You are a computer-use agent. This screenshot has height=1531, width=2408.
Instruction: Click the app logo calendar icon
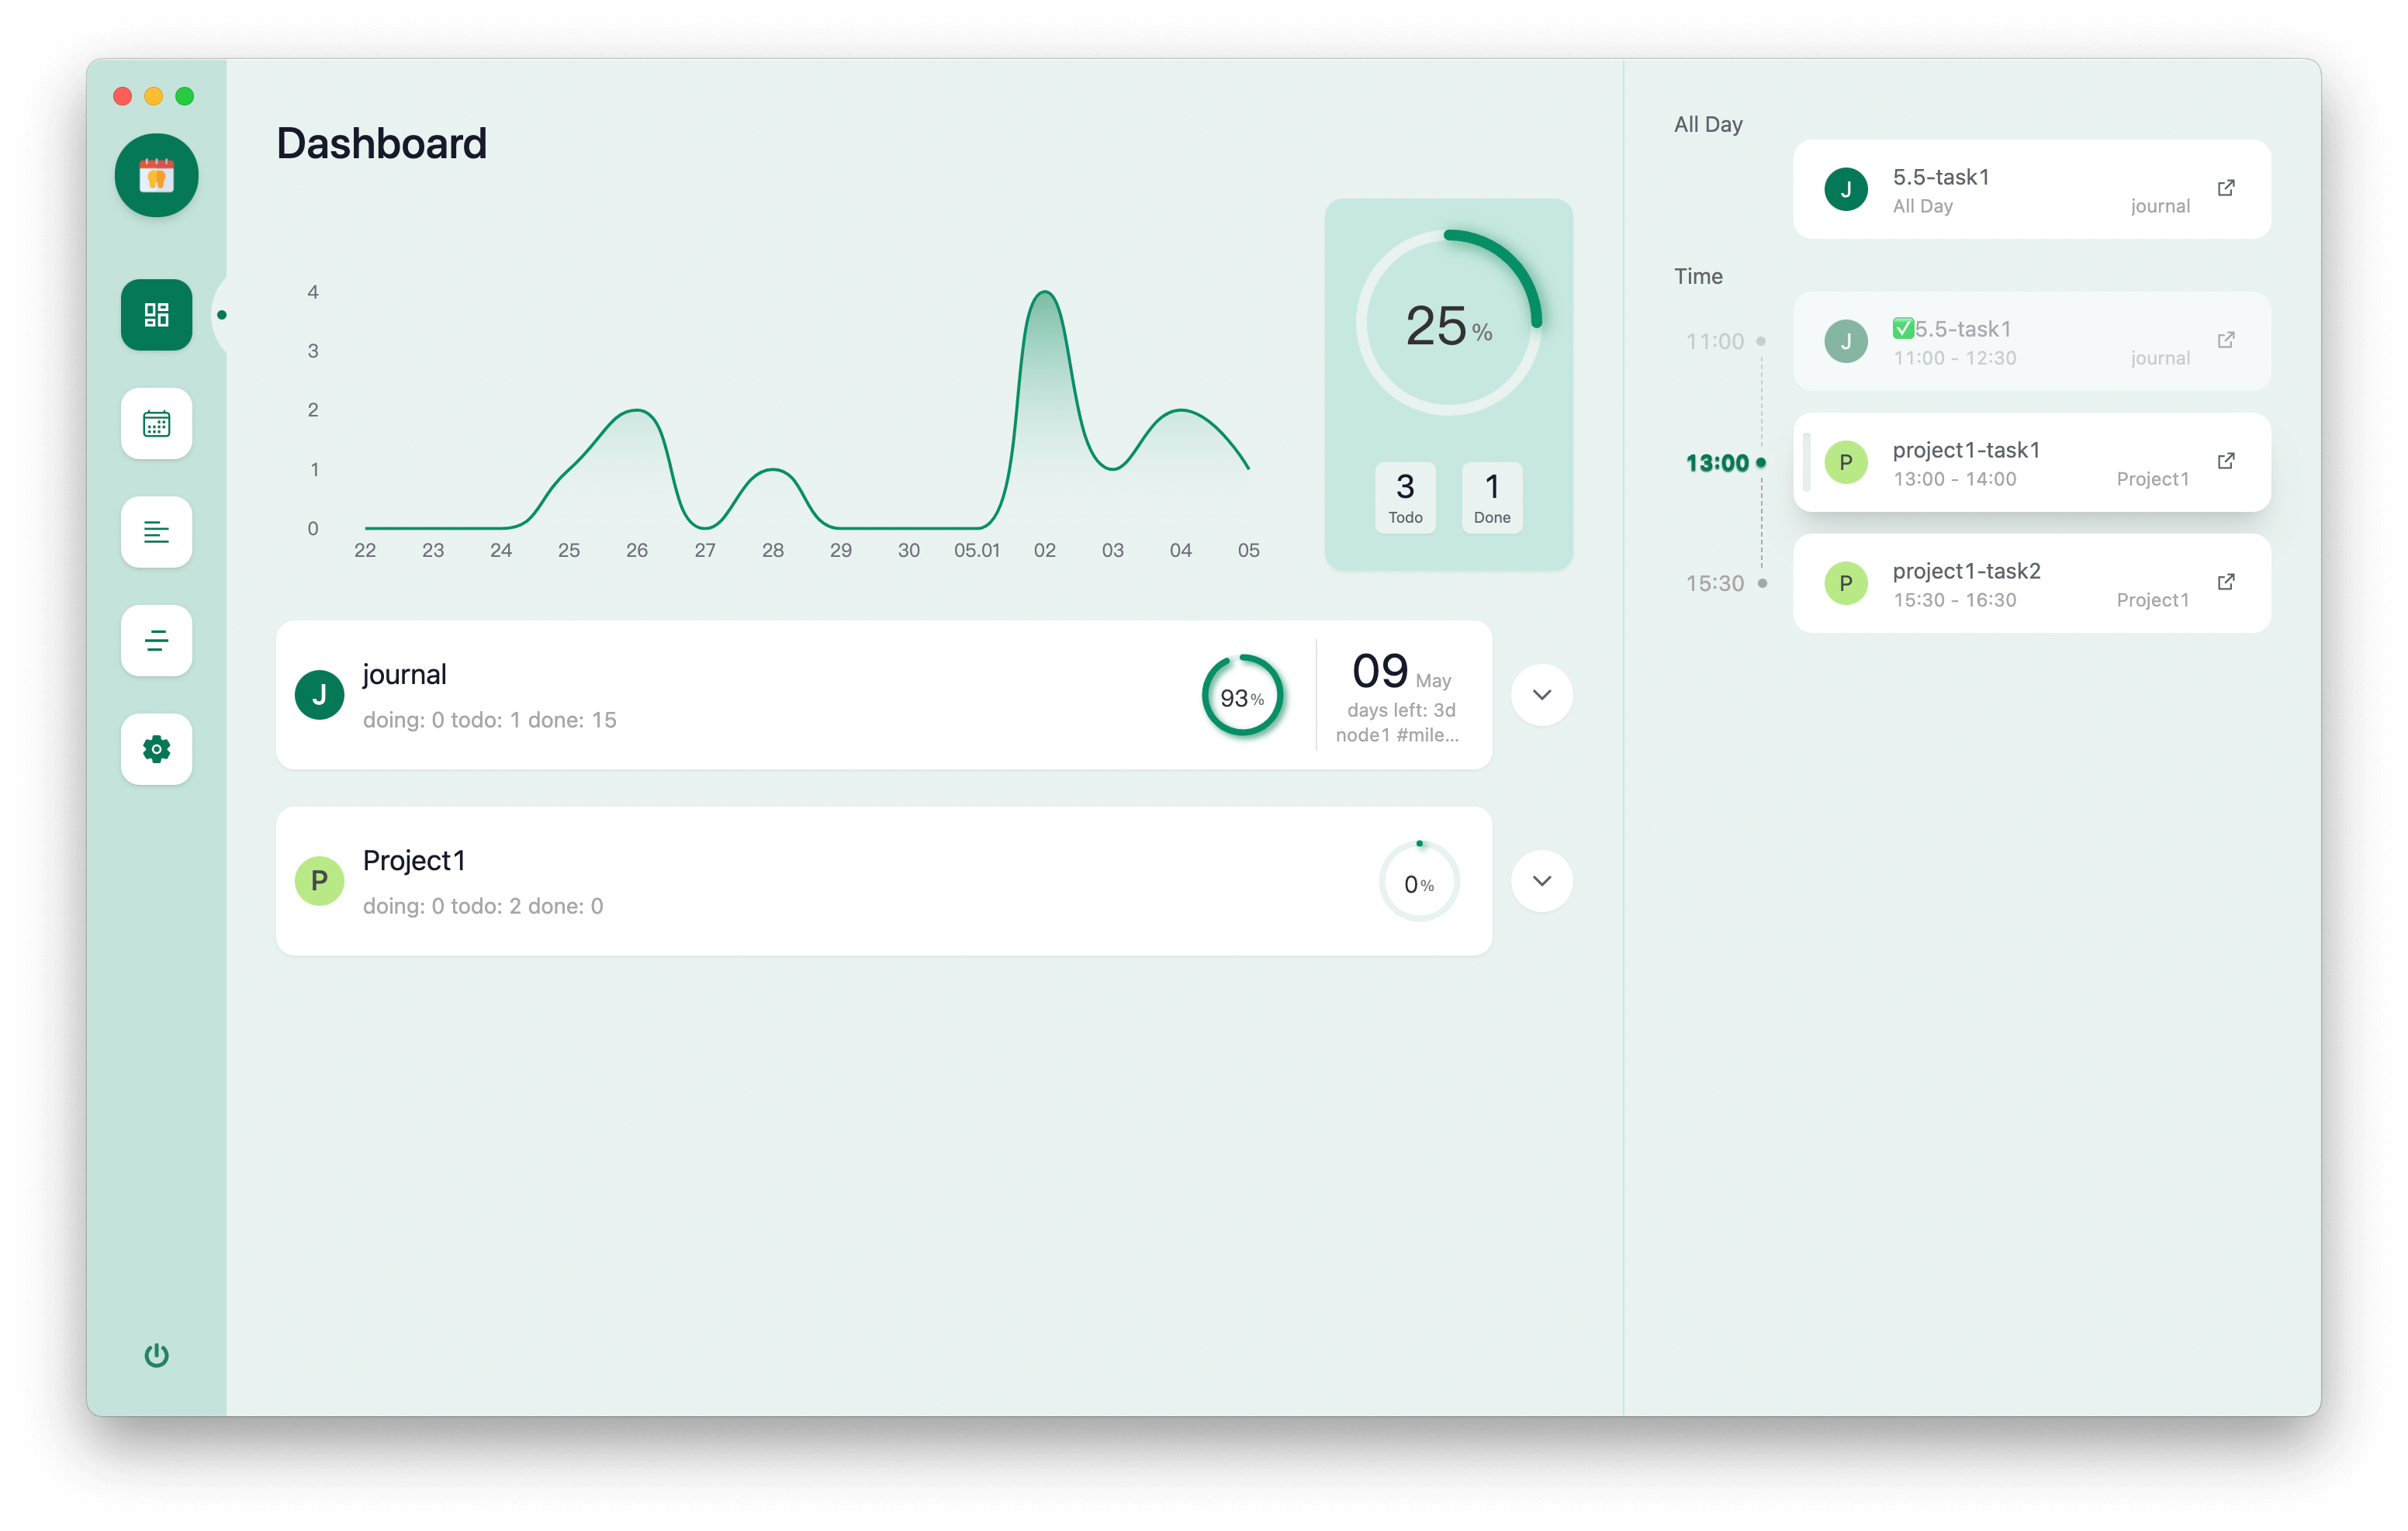pos(156,176)
